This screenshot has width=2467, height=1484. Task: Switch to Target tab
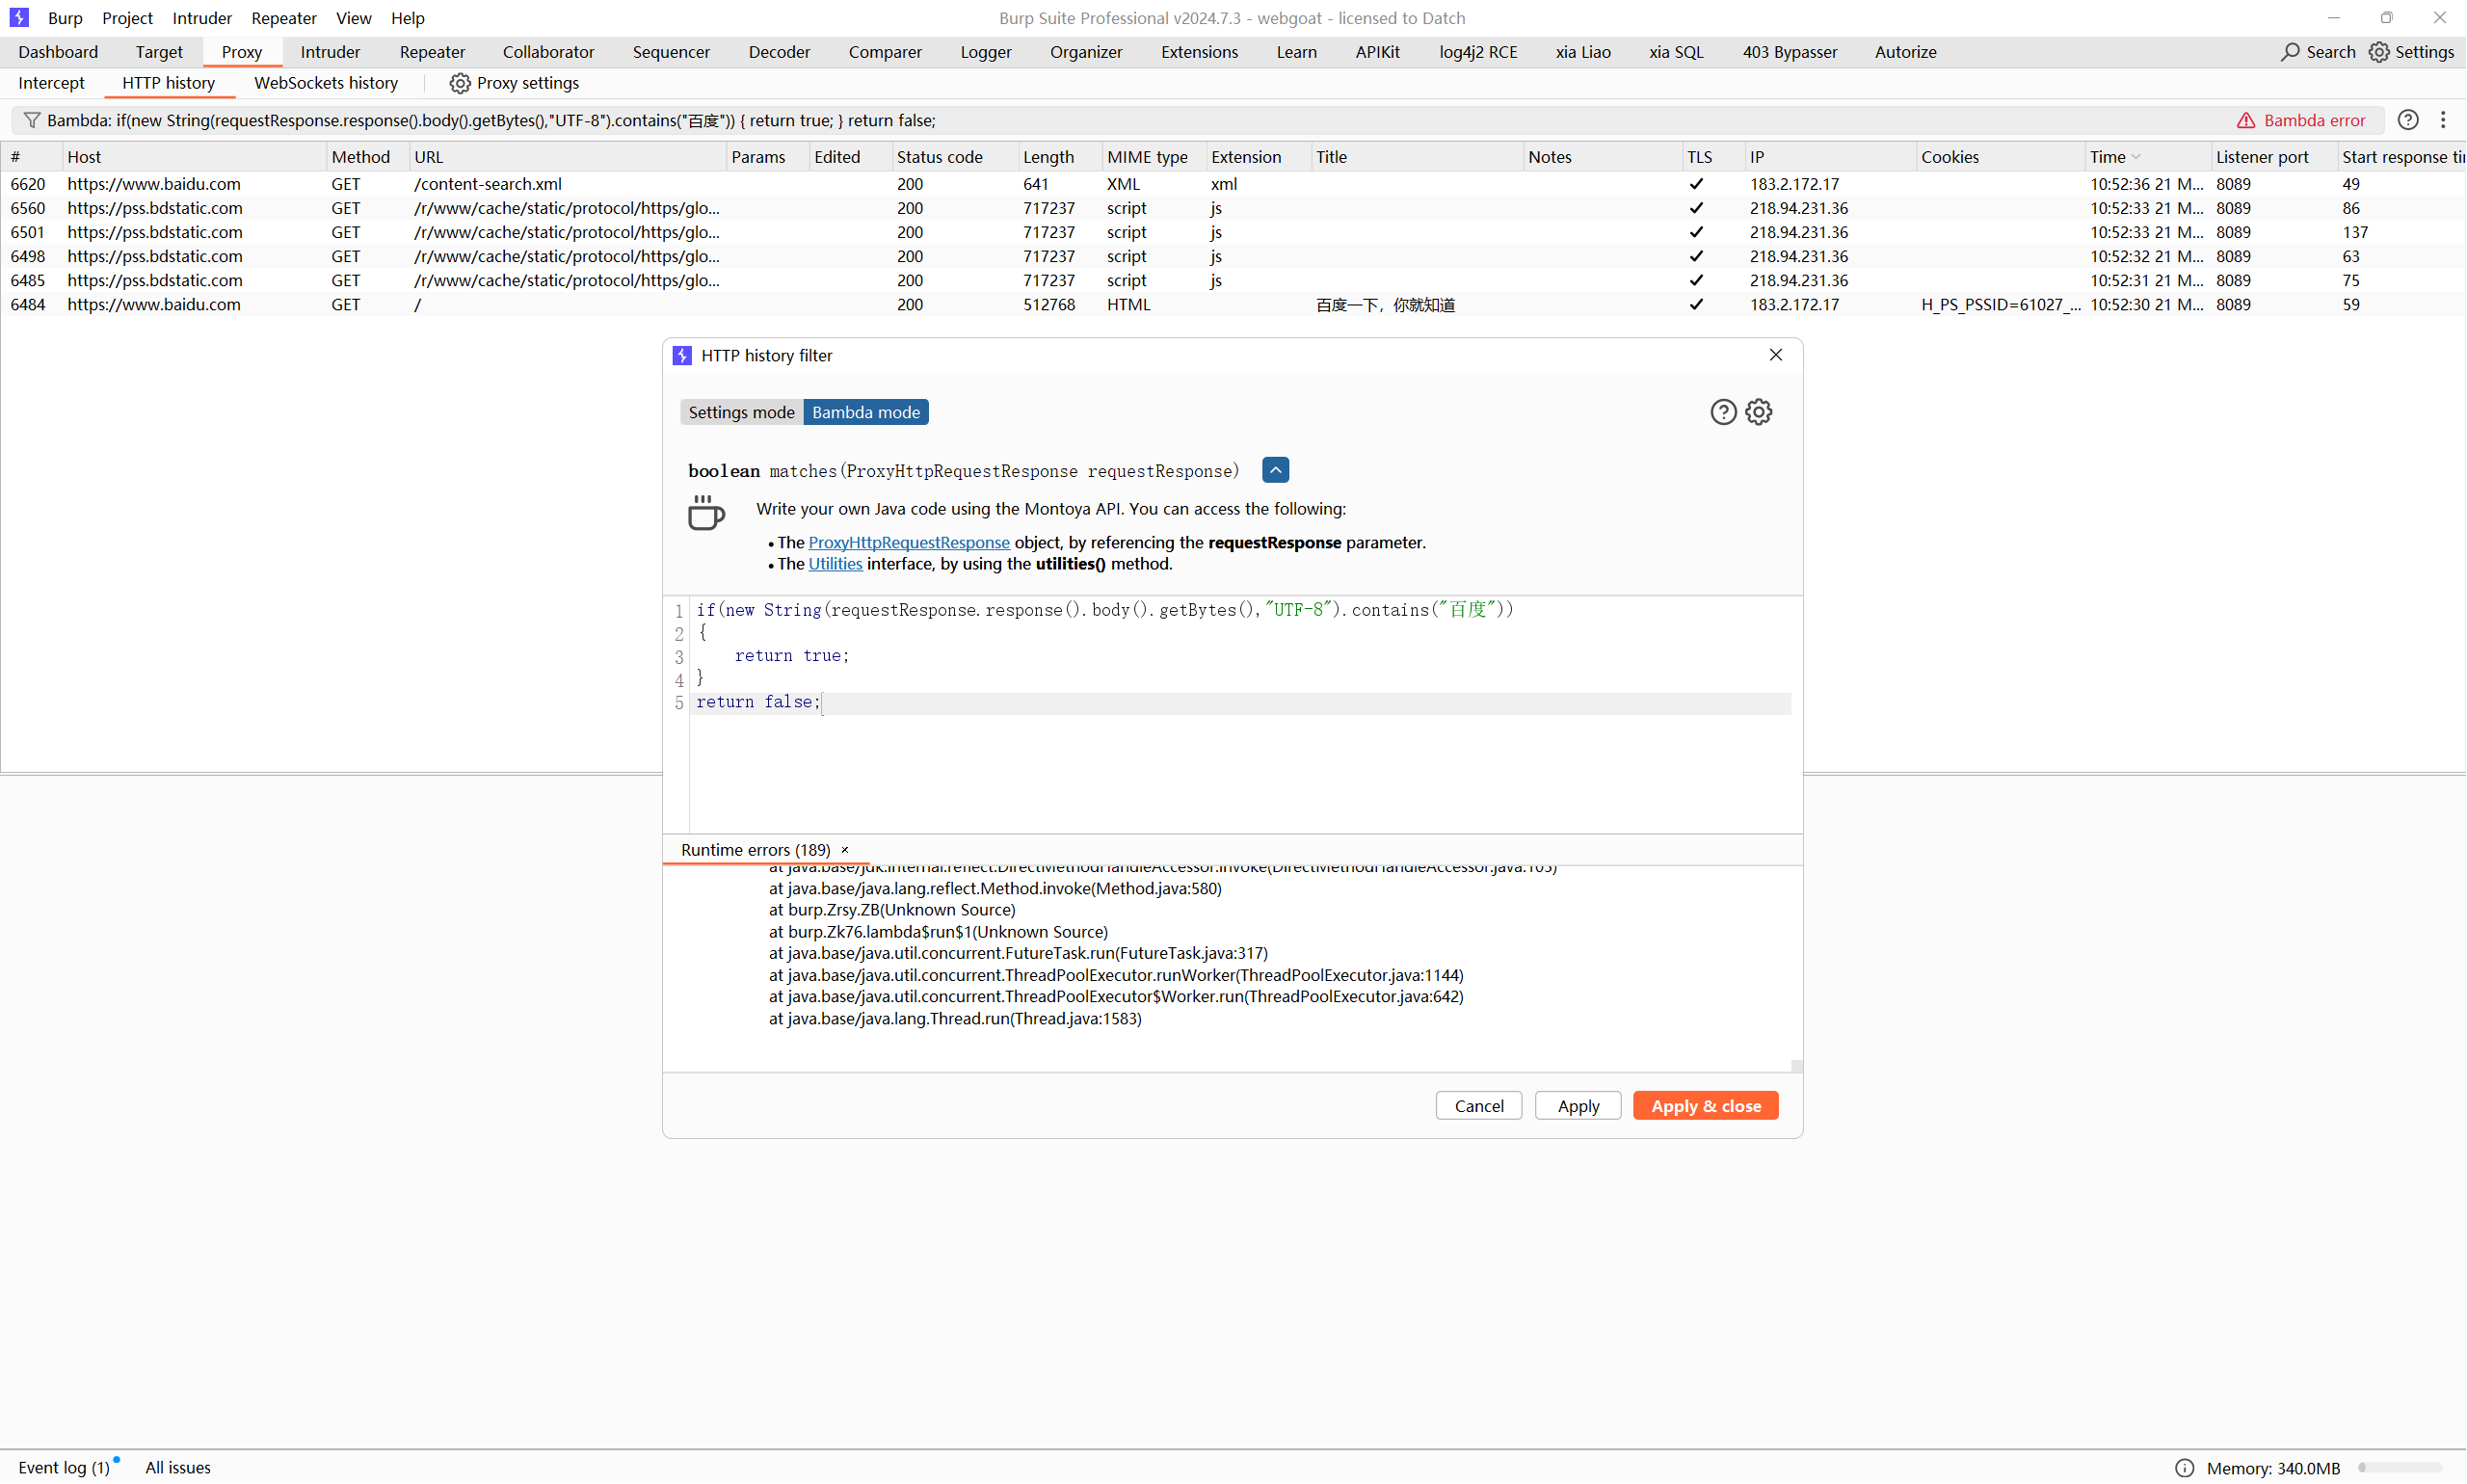pos(159,52)
